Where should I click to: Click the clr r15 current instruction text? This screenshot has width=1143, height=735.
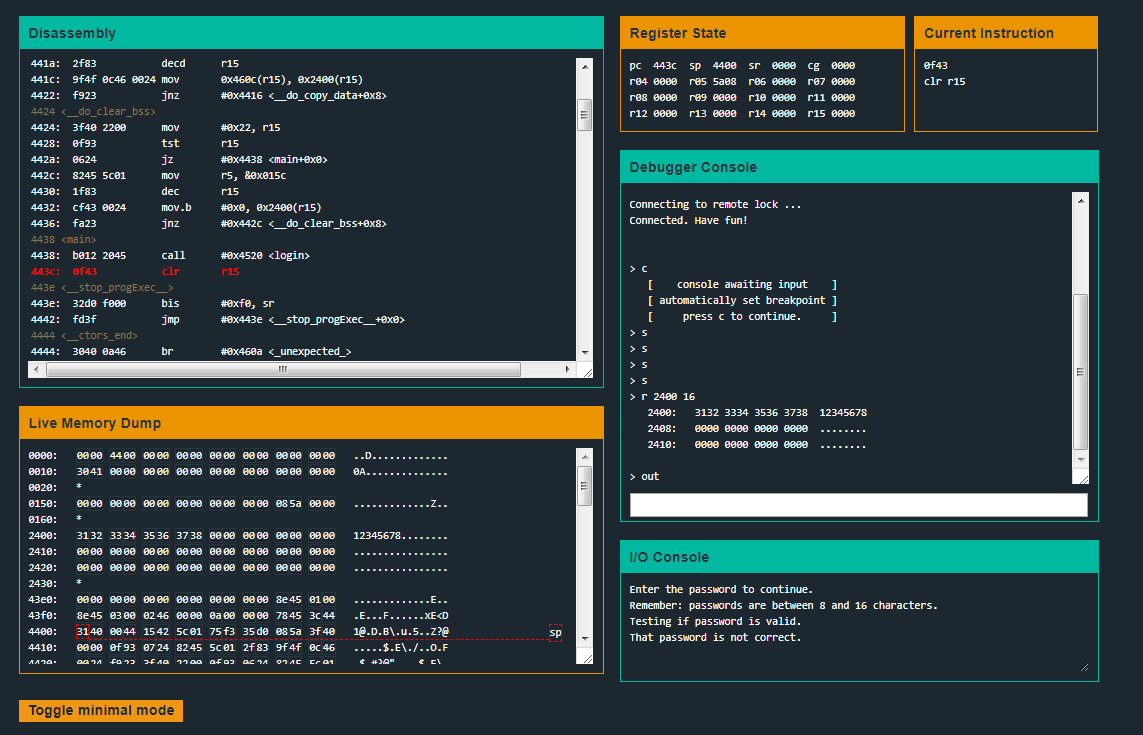click(944, 82)
